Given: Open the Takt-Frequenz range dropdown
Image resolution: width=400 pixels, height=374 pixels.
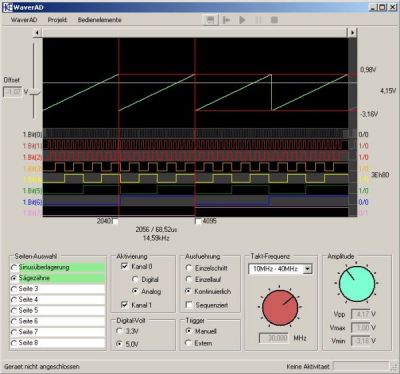Looking at the screenshot, I should [x=308, y=269].
